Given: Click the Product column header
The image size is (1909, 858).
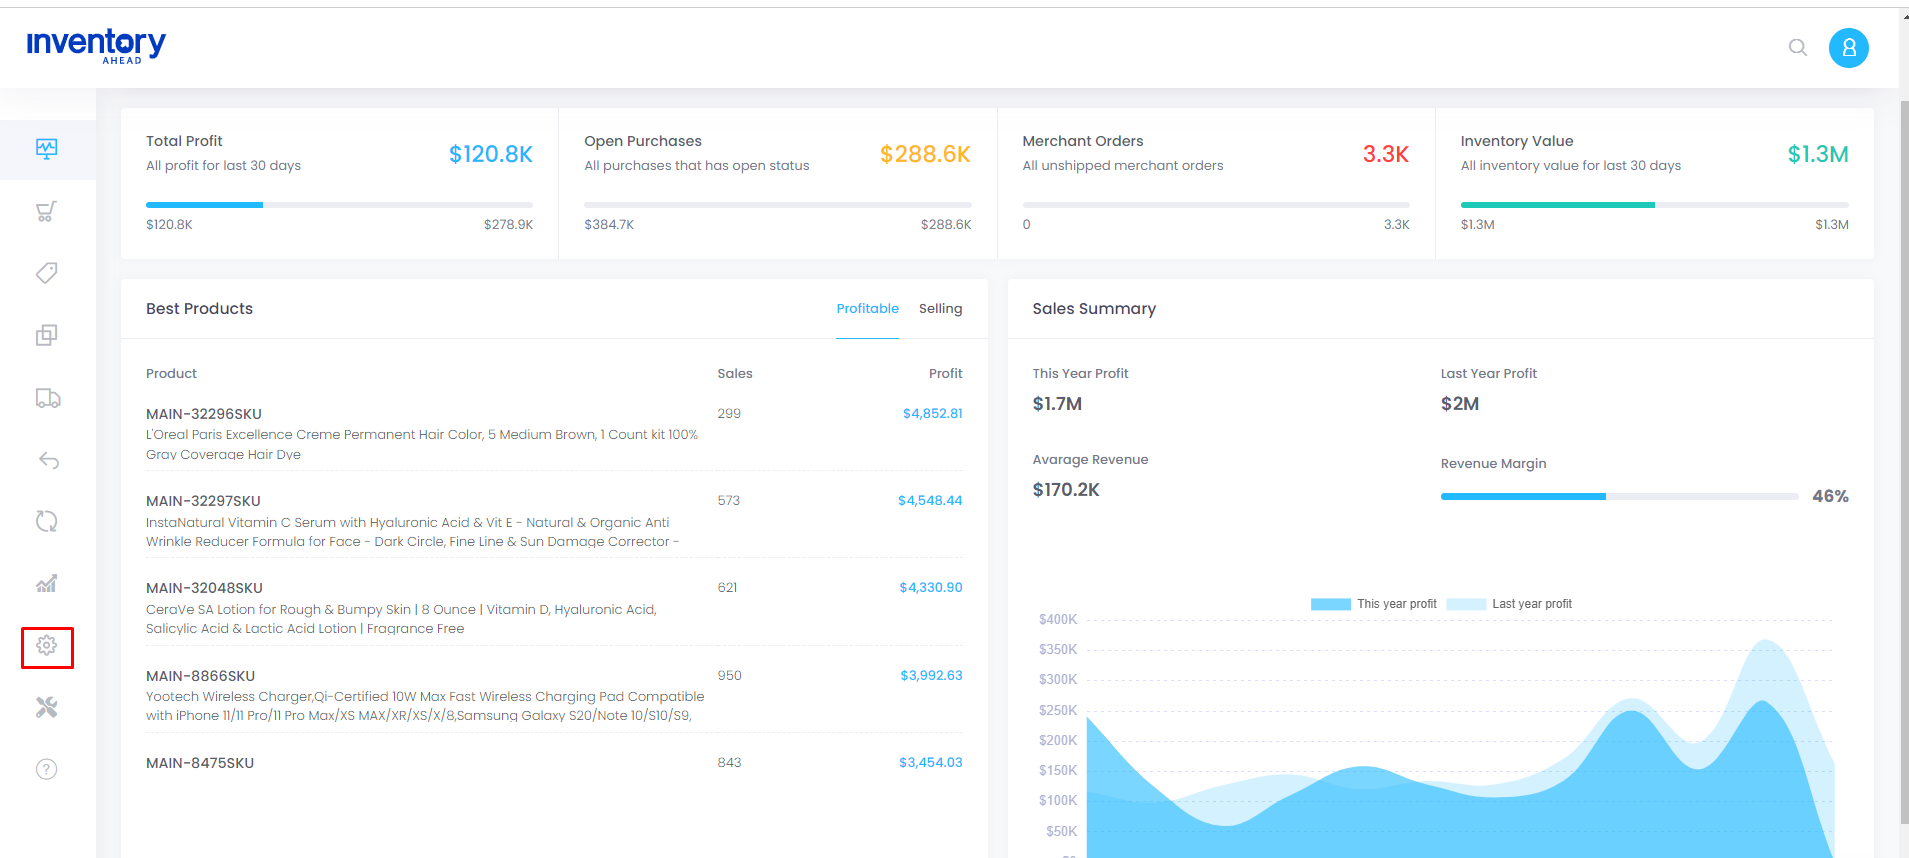Looking at the screenshot, I should tap(171, 374).
